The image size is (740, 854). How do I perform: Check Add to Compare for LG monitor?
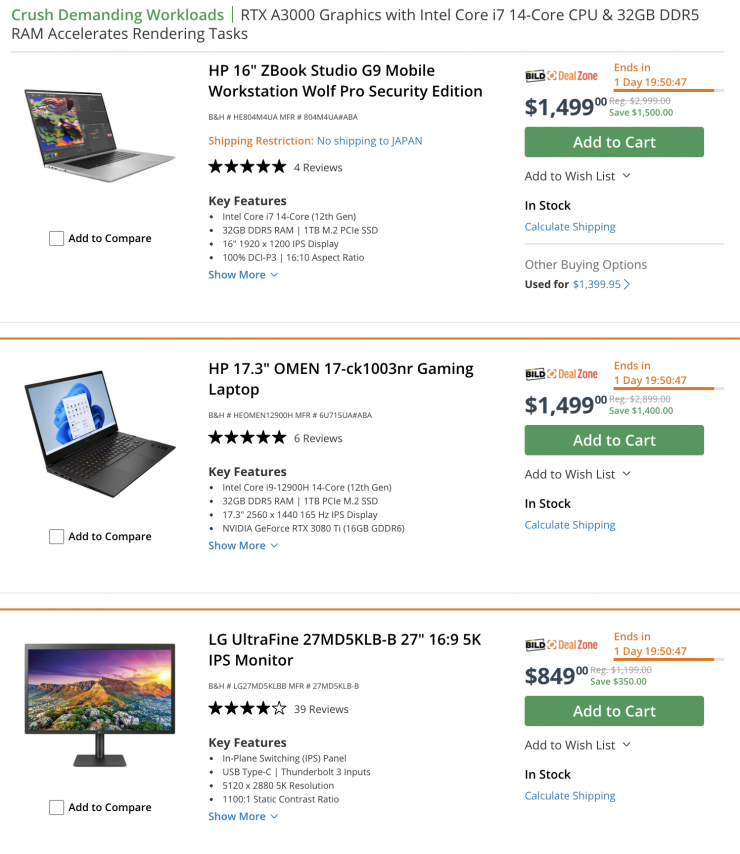57,808
